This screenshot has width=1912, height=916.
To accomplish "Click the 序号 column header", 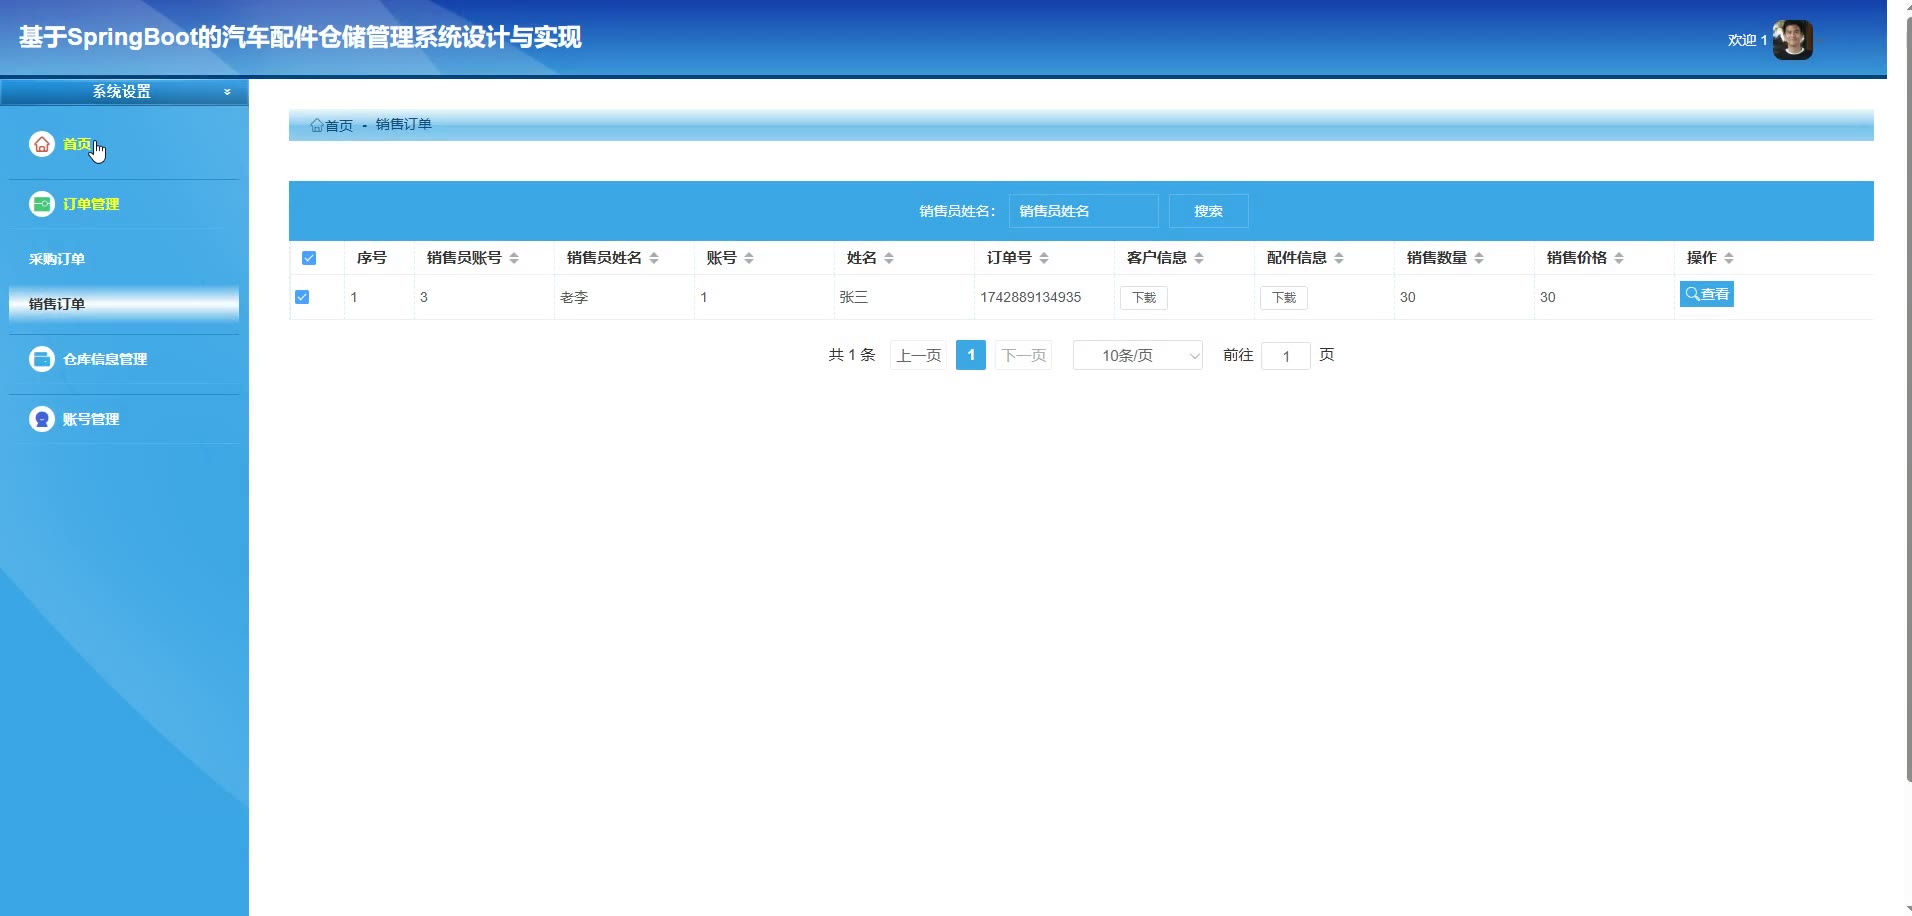I will (x=372, y=258).
